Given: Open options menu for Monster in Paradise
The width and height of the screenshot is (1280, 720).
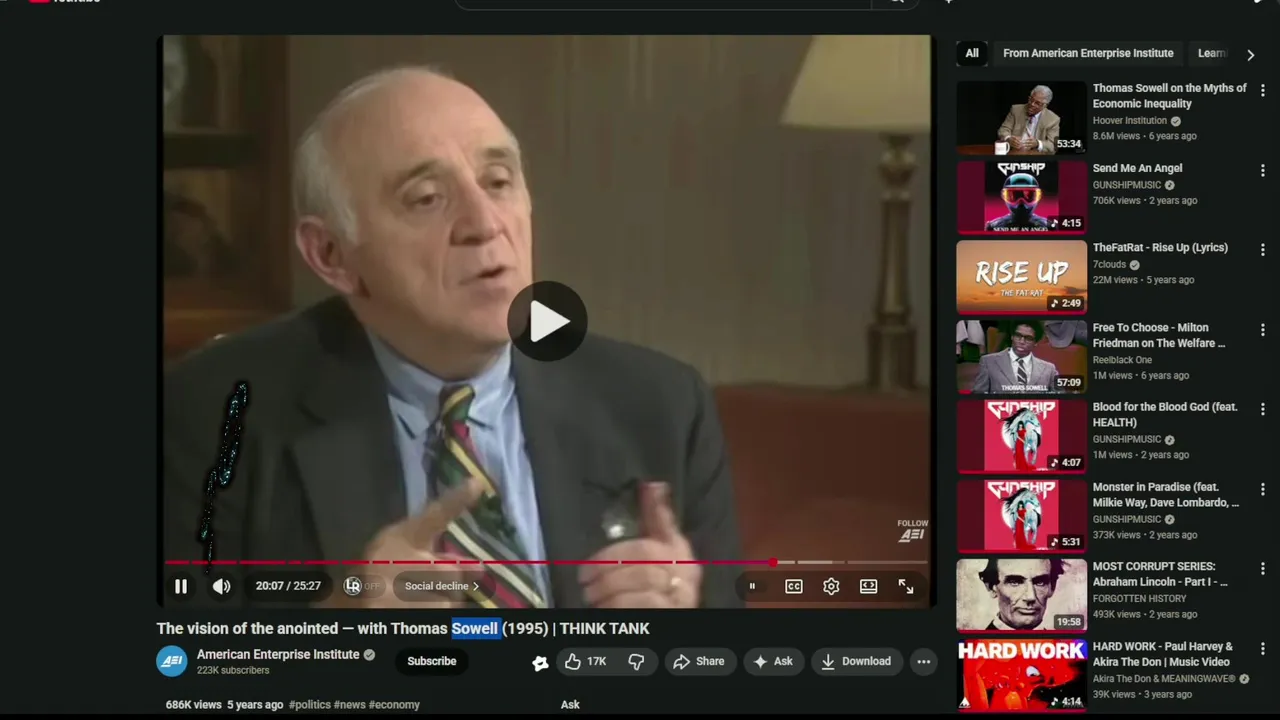Looking at the screenshot, I should (1262, 488).
